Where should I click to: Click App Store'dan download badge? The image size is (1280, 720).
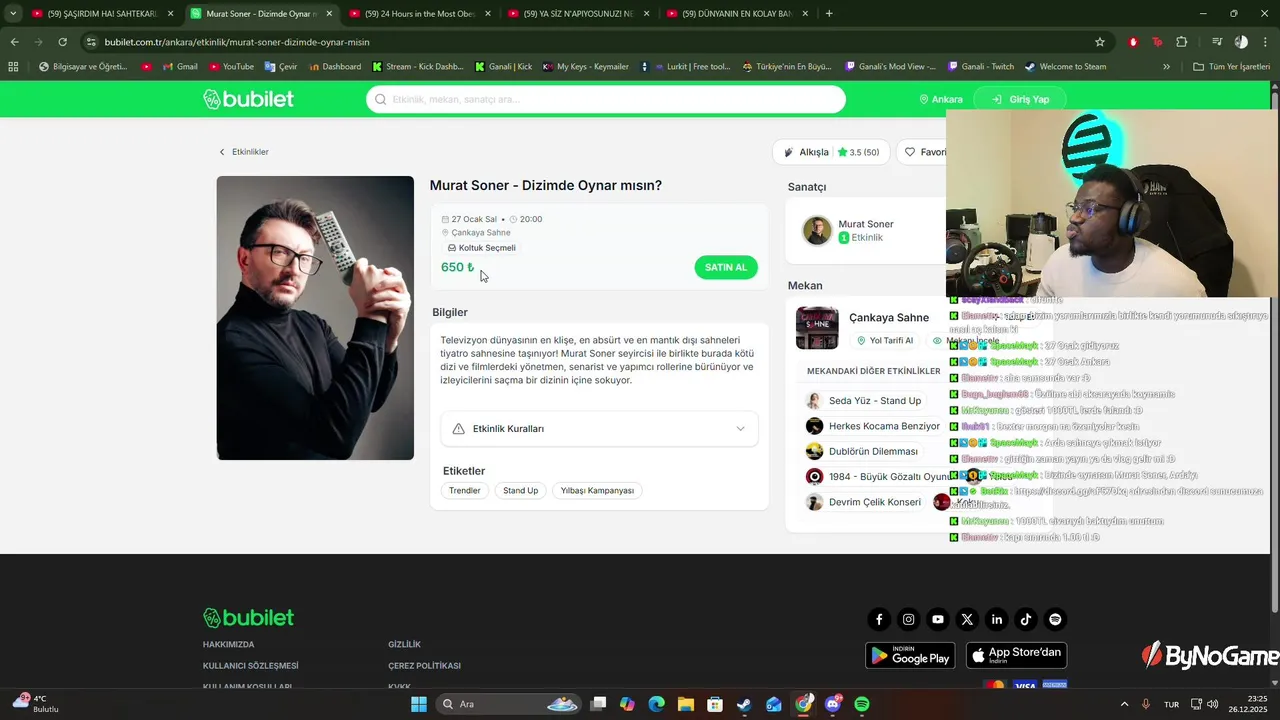pyautogui.click(x=1016, y=655)
